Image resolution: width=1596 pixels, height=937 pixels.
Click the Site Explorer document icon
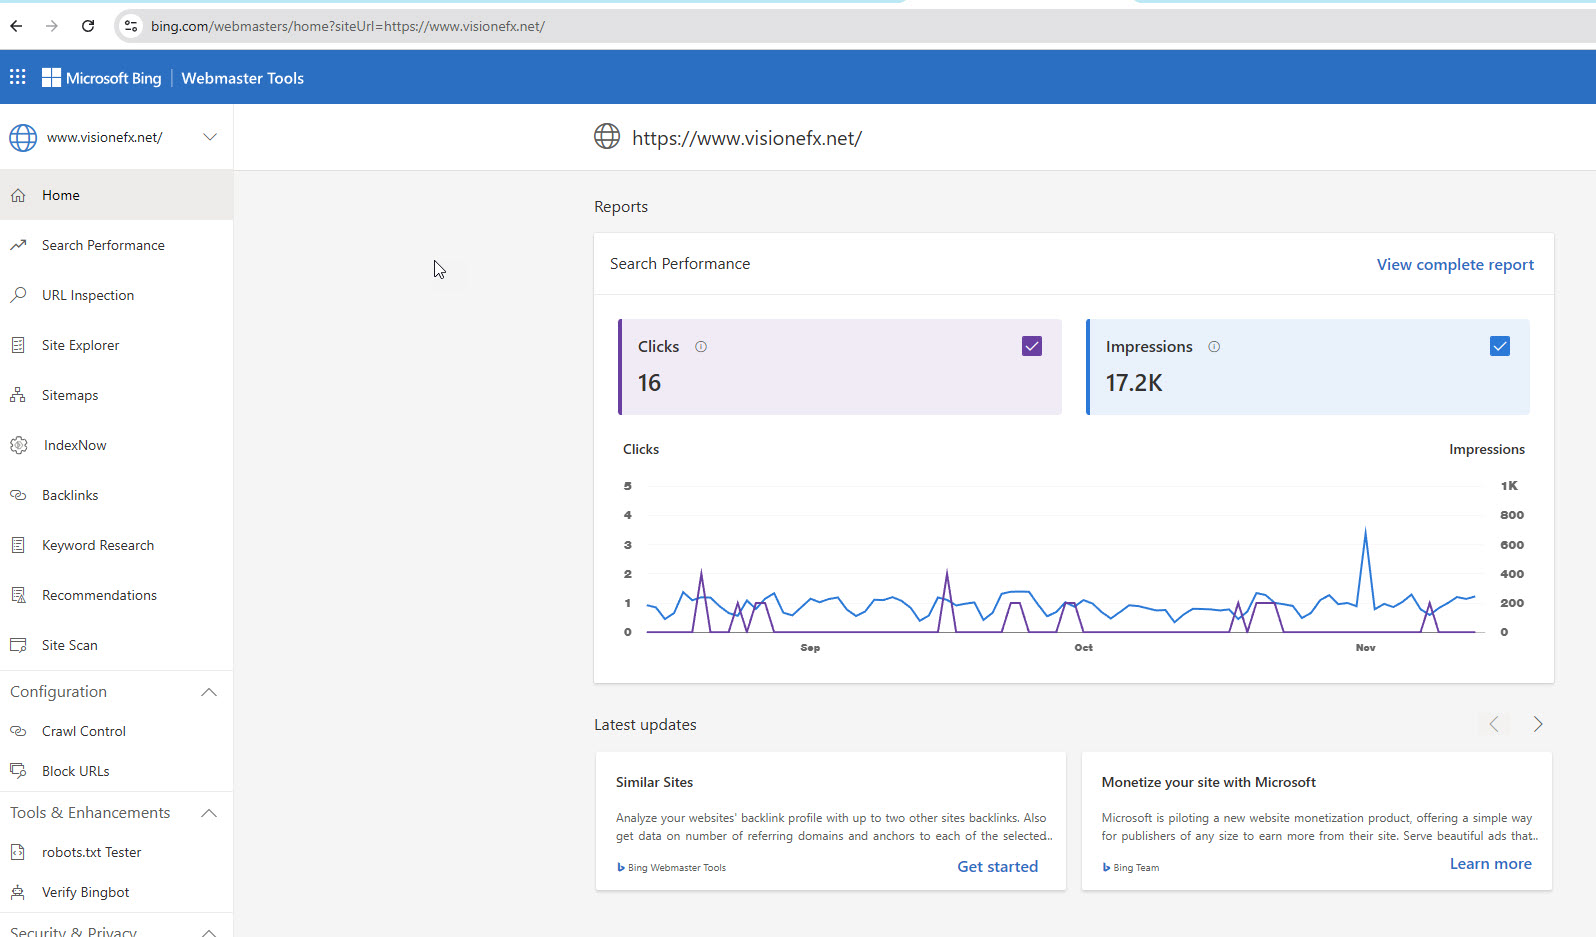pos(18,345)
